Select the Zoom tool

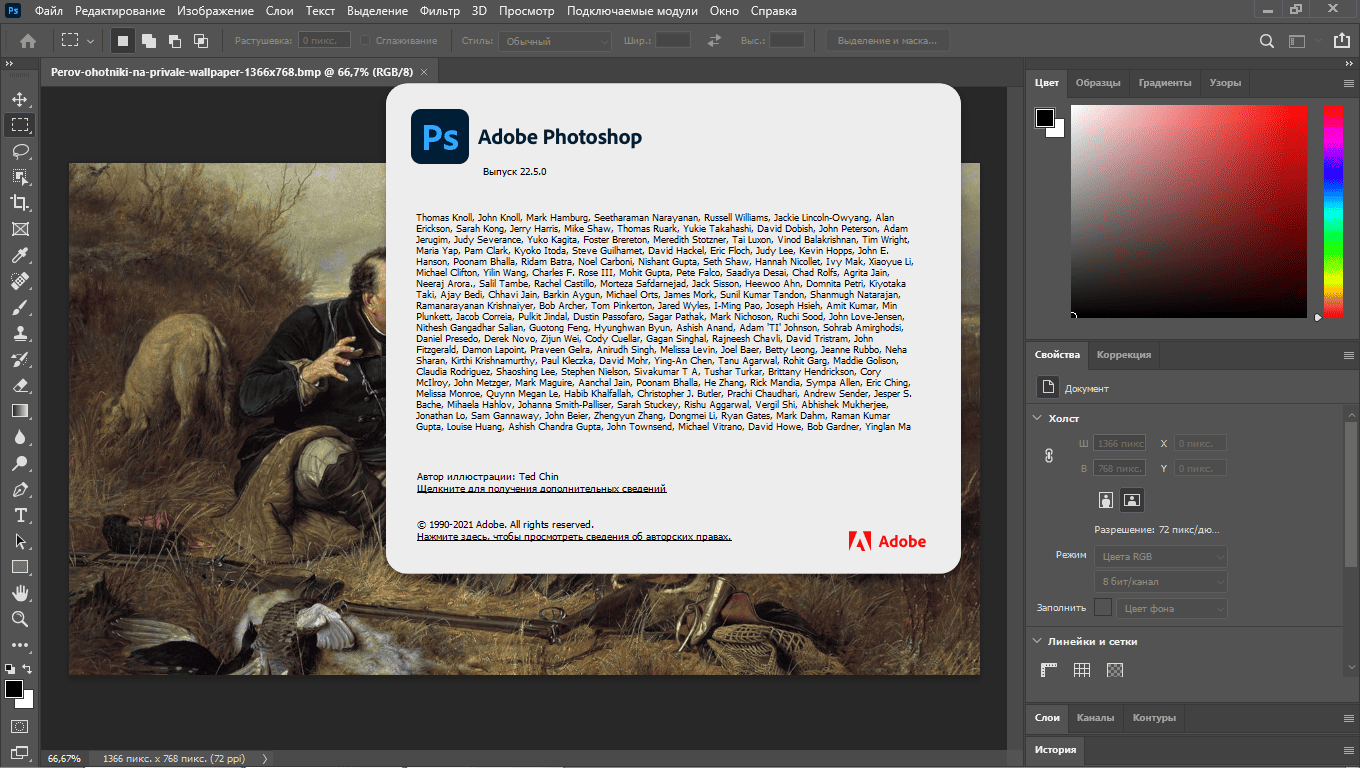tap(19, 619)
